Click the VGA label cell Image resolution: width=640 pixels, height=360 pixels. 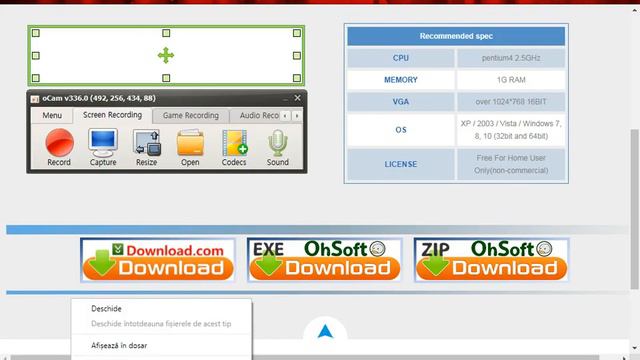tap(401, 102)
